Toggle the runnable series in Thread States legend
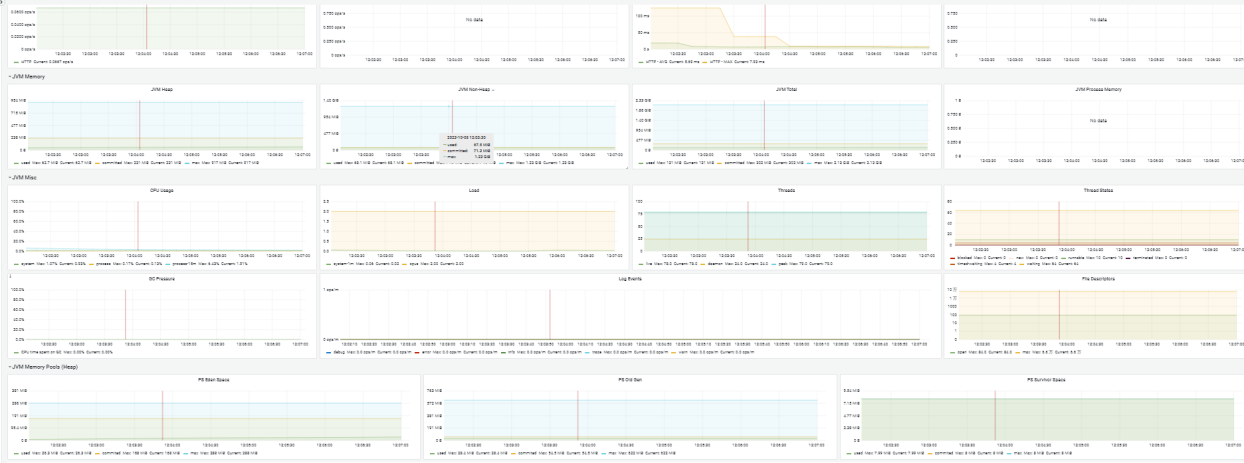The height and width of the screenshot is (463, 1244). point(1076,257)
